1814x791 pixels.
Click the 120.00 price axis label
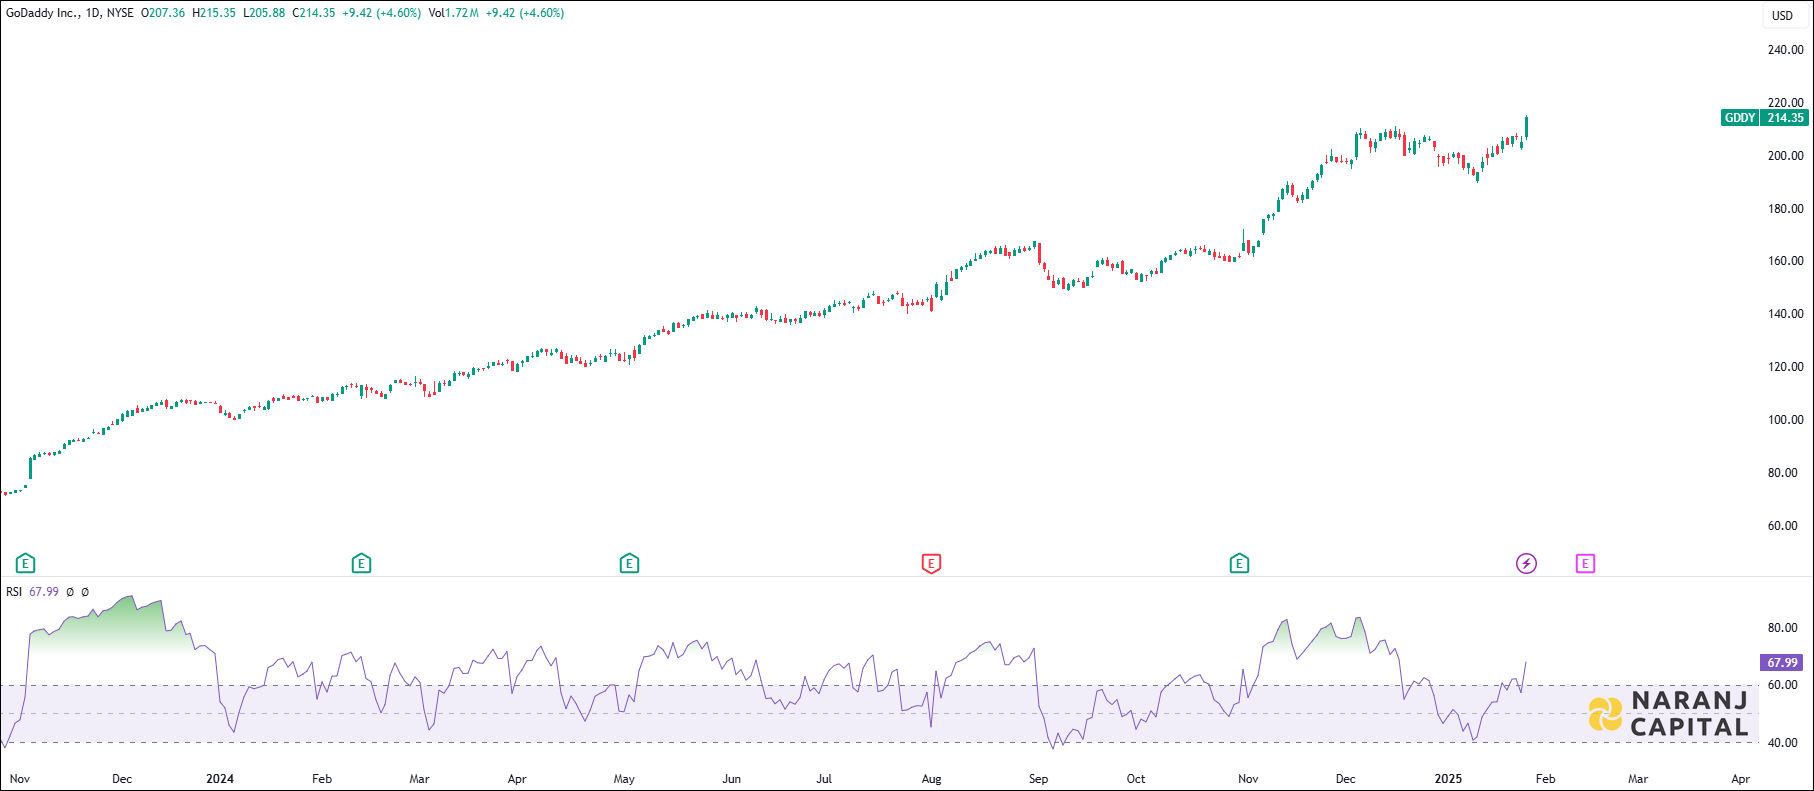[1785, 367]
